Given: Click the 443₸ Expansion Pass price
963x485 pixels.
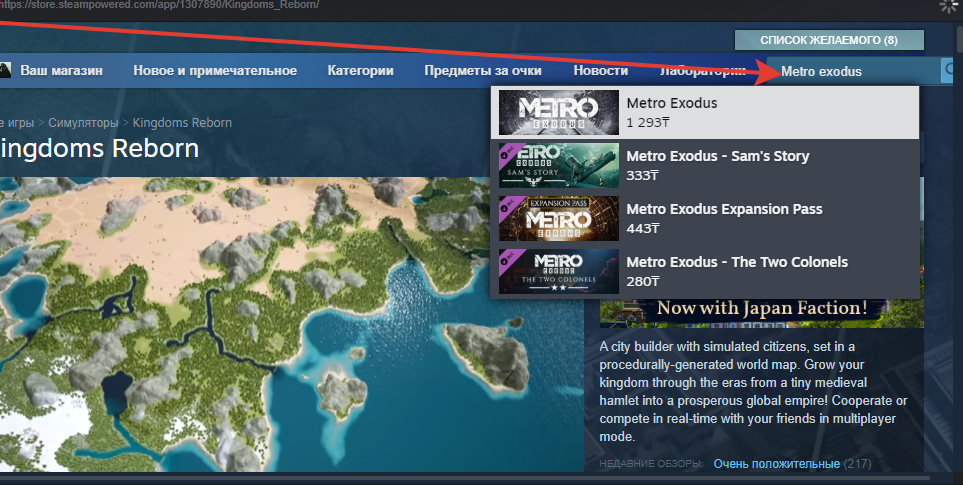Looking at the screenshot, I should (x=643, y=228).
